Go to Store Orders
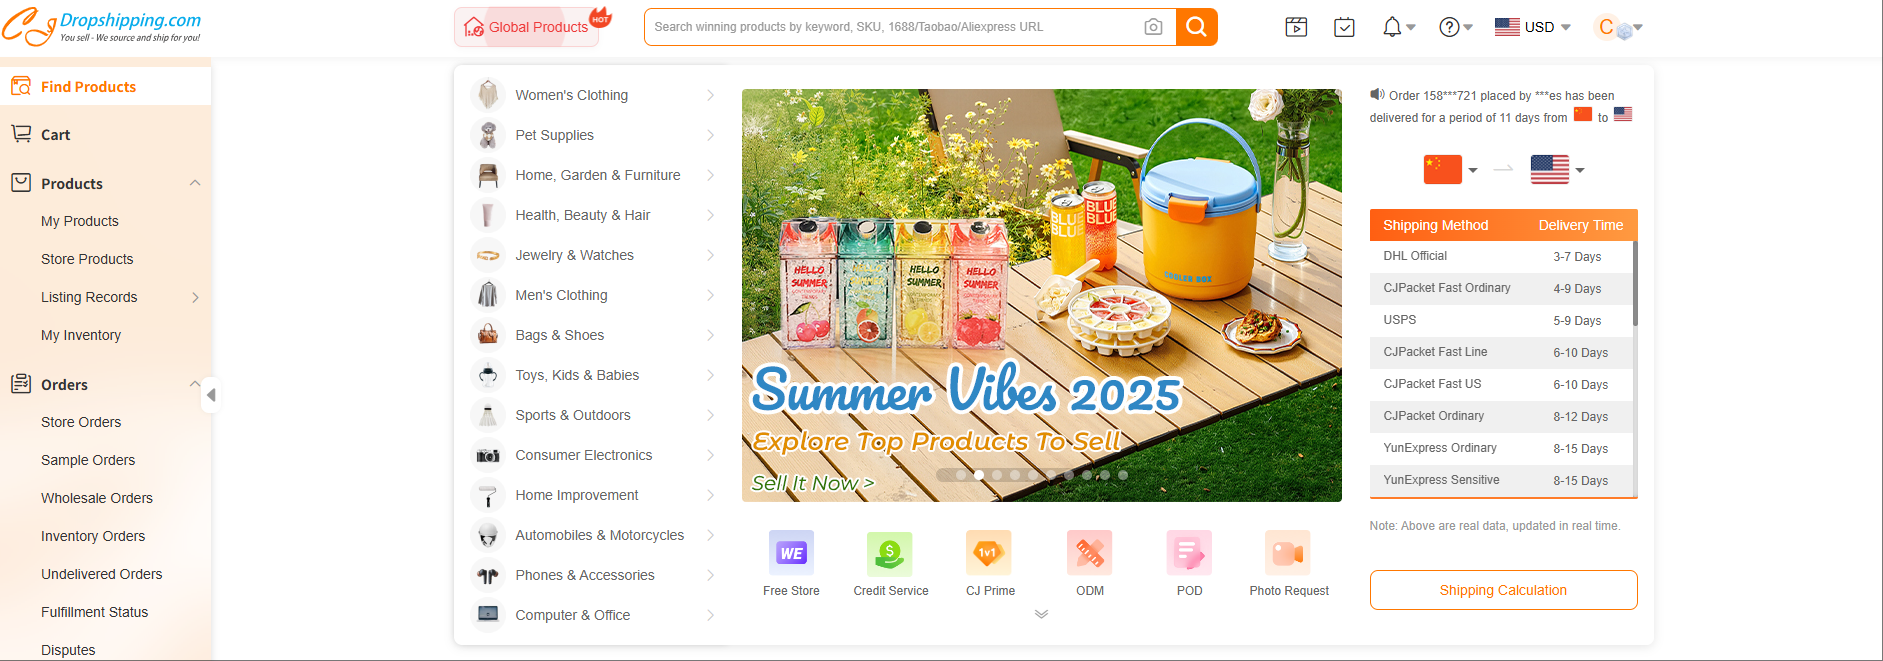Screen dimensions: 1883x661 click(x=81, y=422)
